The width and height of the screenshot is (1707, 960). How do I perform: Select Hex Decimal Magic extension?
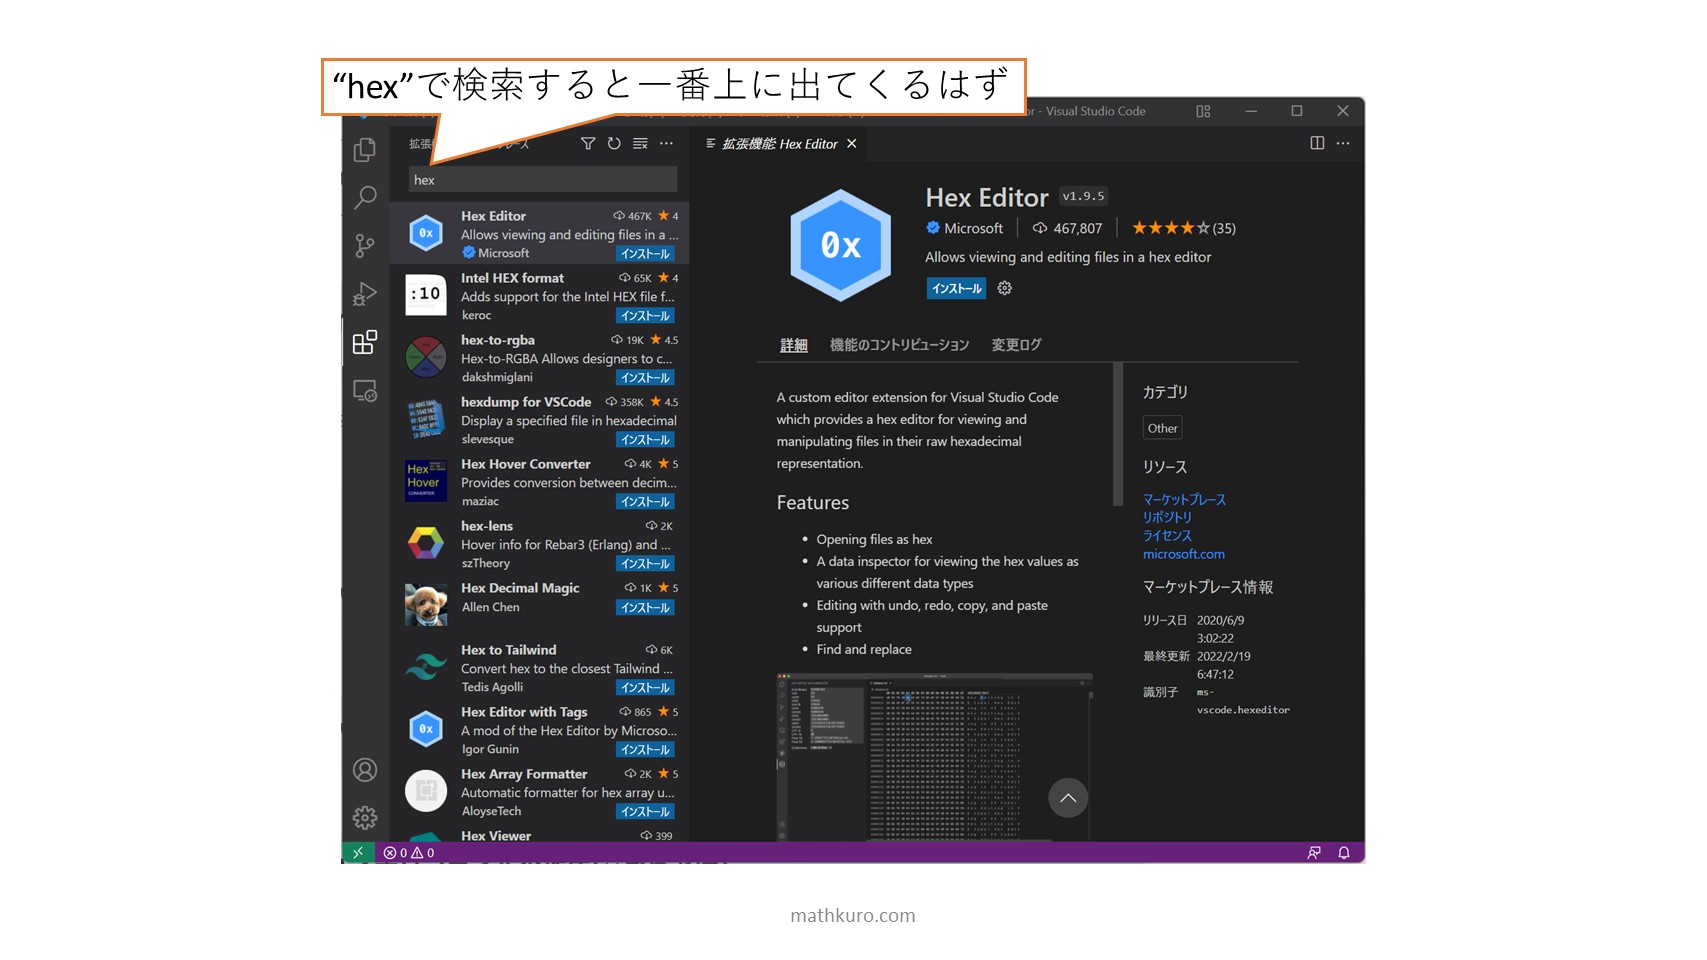539,606
